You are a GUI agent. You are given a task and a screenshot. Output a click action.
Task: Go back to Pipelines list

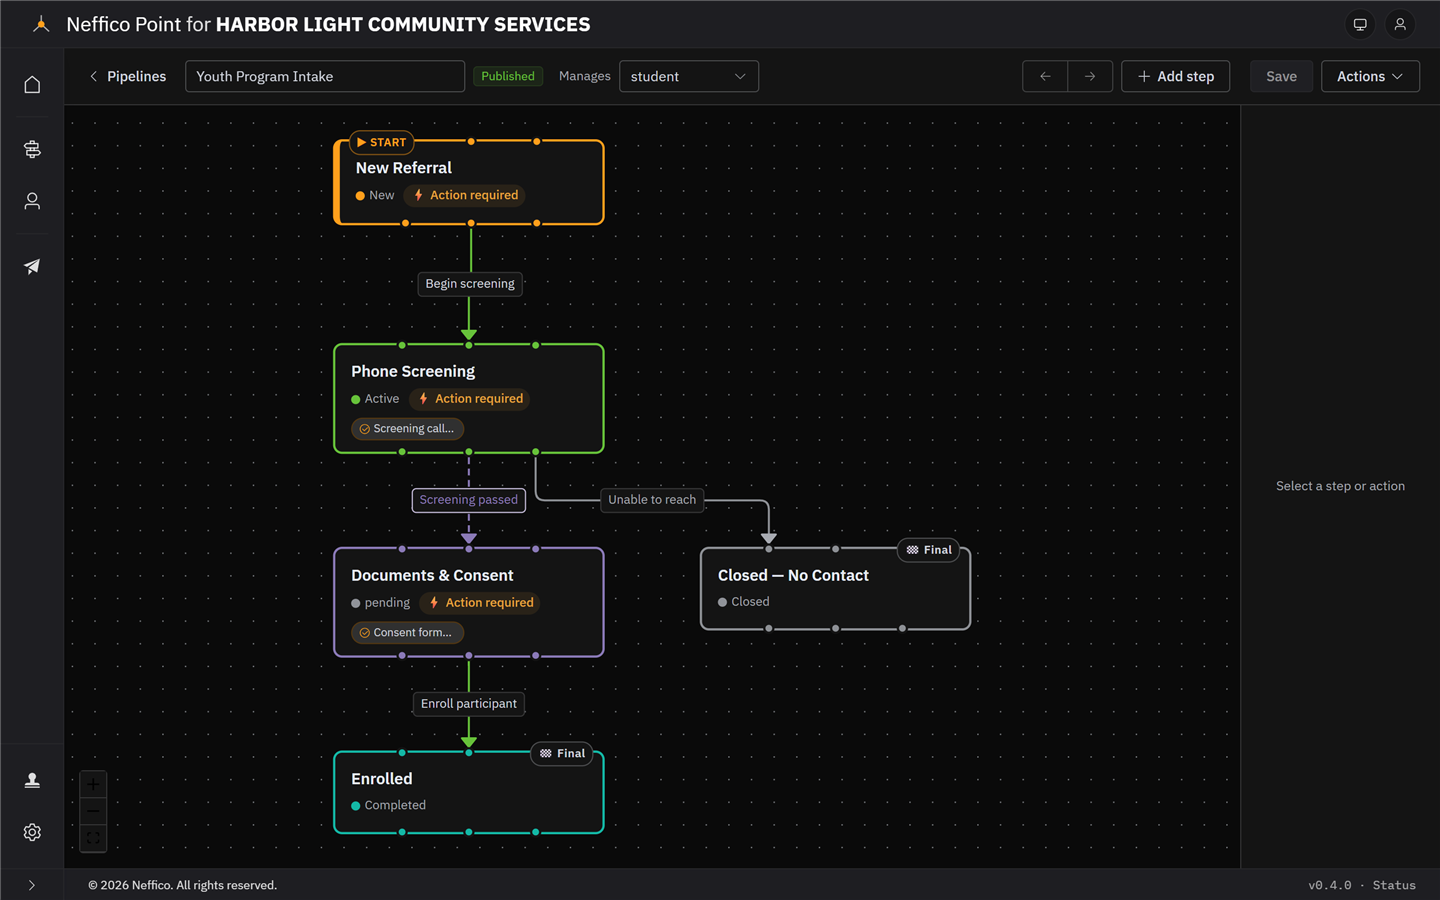tap(128, 76)
